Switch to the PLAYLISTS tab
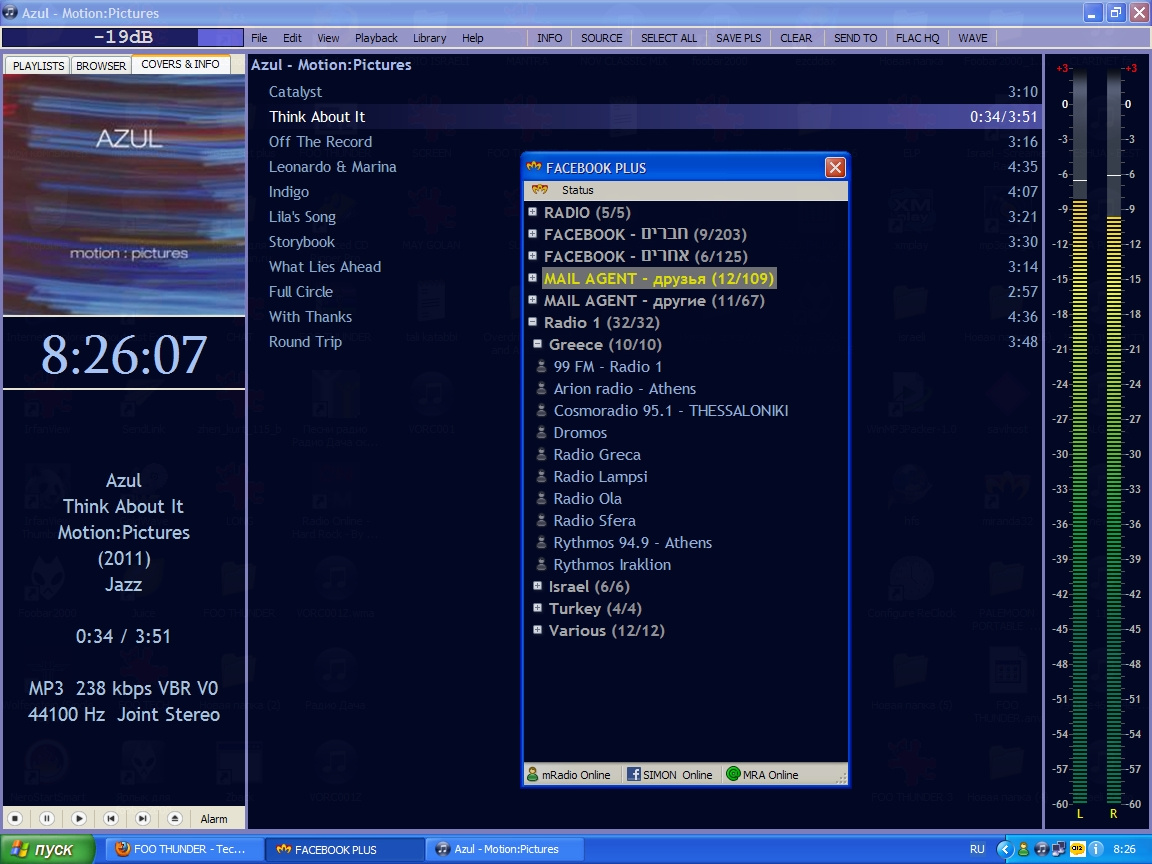 coord(38,66)
